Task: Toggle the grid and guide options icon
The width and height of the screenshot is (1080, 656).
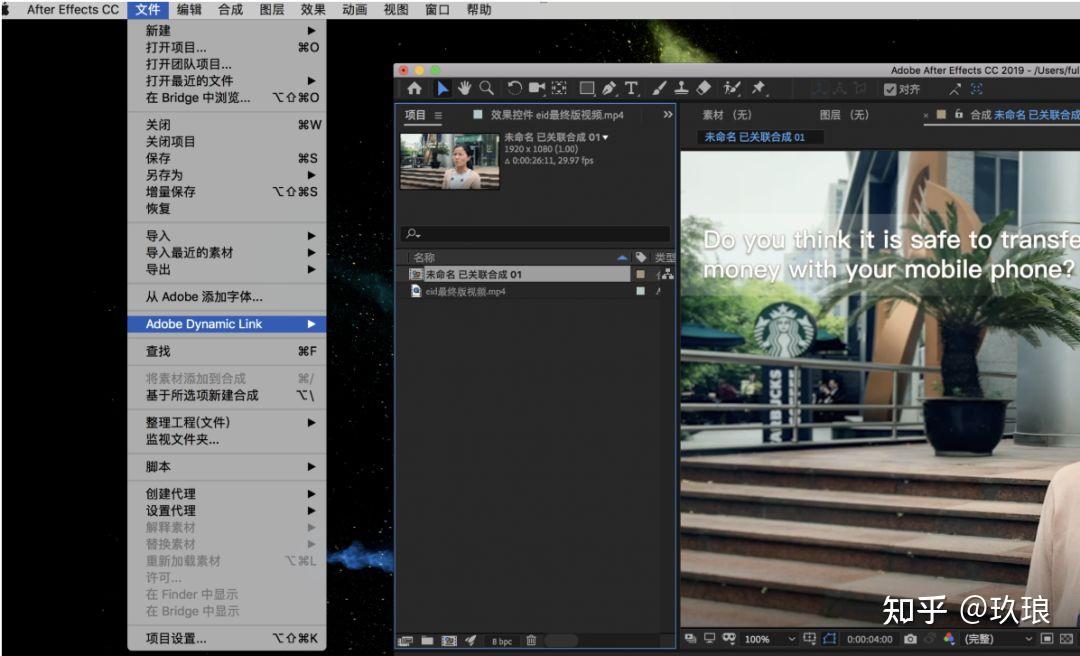Action: (810, 639)
